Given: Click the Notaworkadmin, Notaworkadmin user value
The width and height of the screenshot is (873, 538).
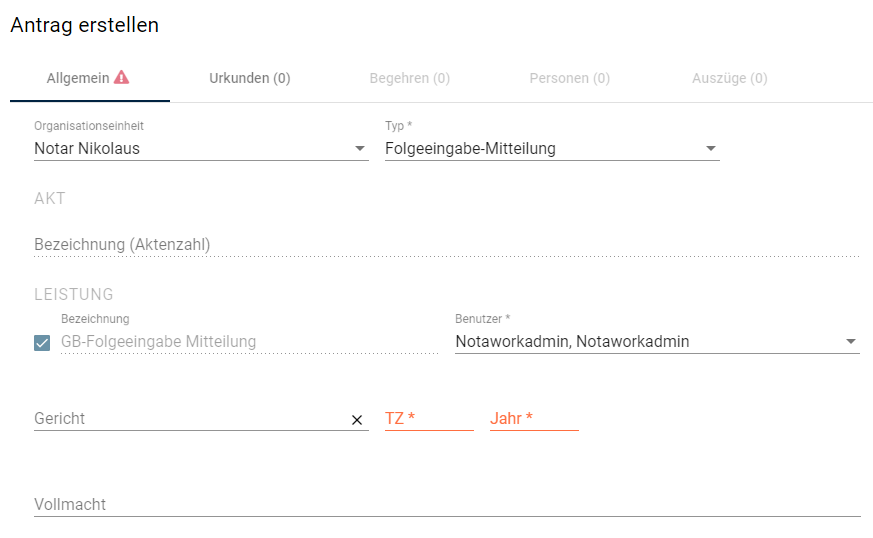Looking at the screenshot, I should coord(572,341).
